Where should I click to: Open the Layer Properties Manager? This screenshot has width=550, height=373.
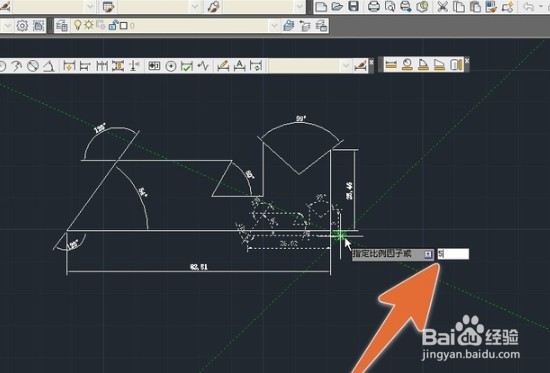tap(62, 26)
